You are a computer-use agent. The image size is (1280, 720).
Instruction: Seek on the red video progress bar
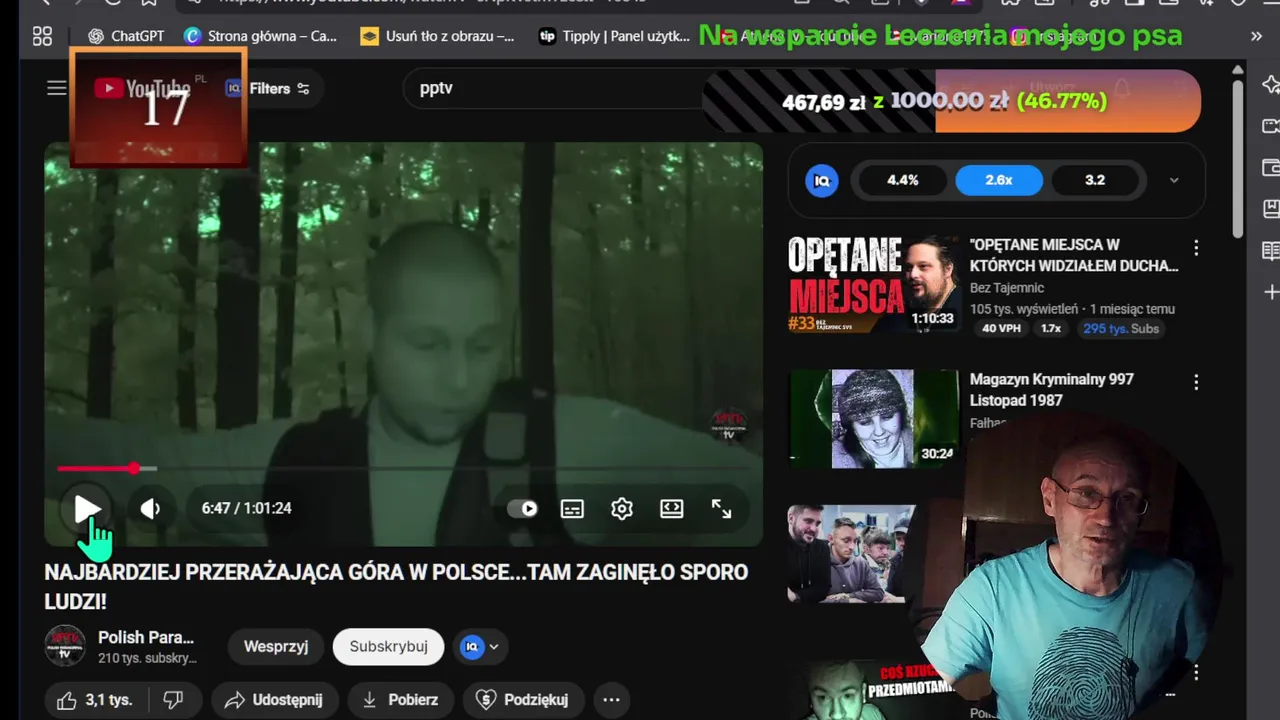[403, 468]
